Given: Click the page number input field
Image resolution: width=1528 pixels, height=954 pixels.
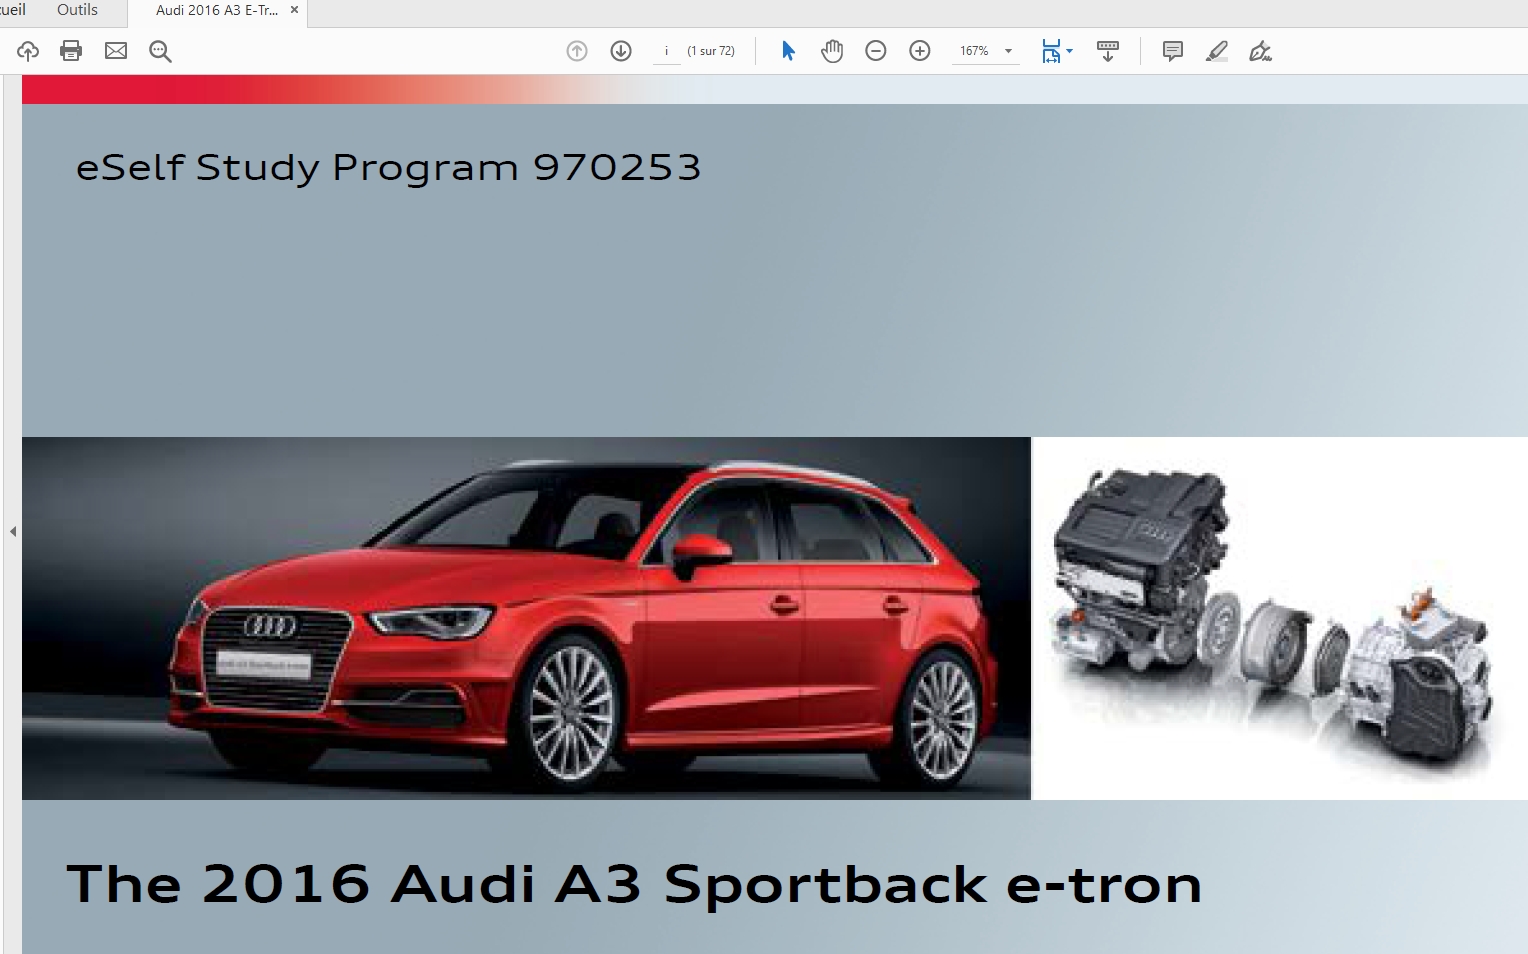Looking at the screenshot, I should click(666, 51).
